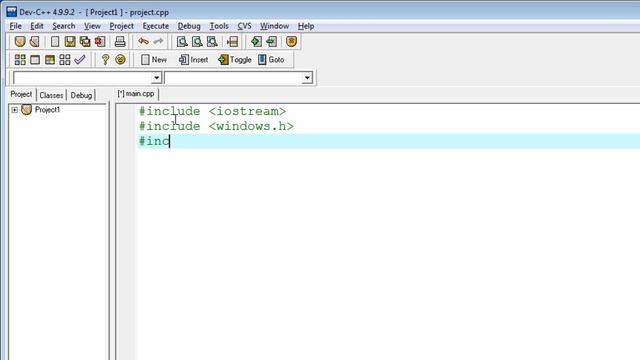Click inside the second empty combo box field
Image resolution: width=640 pixels, height=360 pixels.
click(x=233, y=78)
